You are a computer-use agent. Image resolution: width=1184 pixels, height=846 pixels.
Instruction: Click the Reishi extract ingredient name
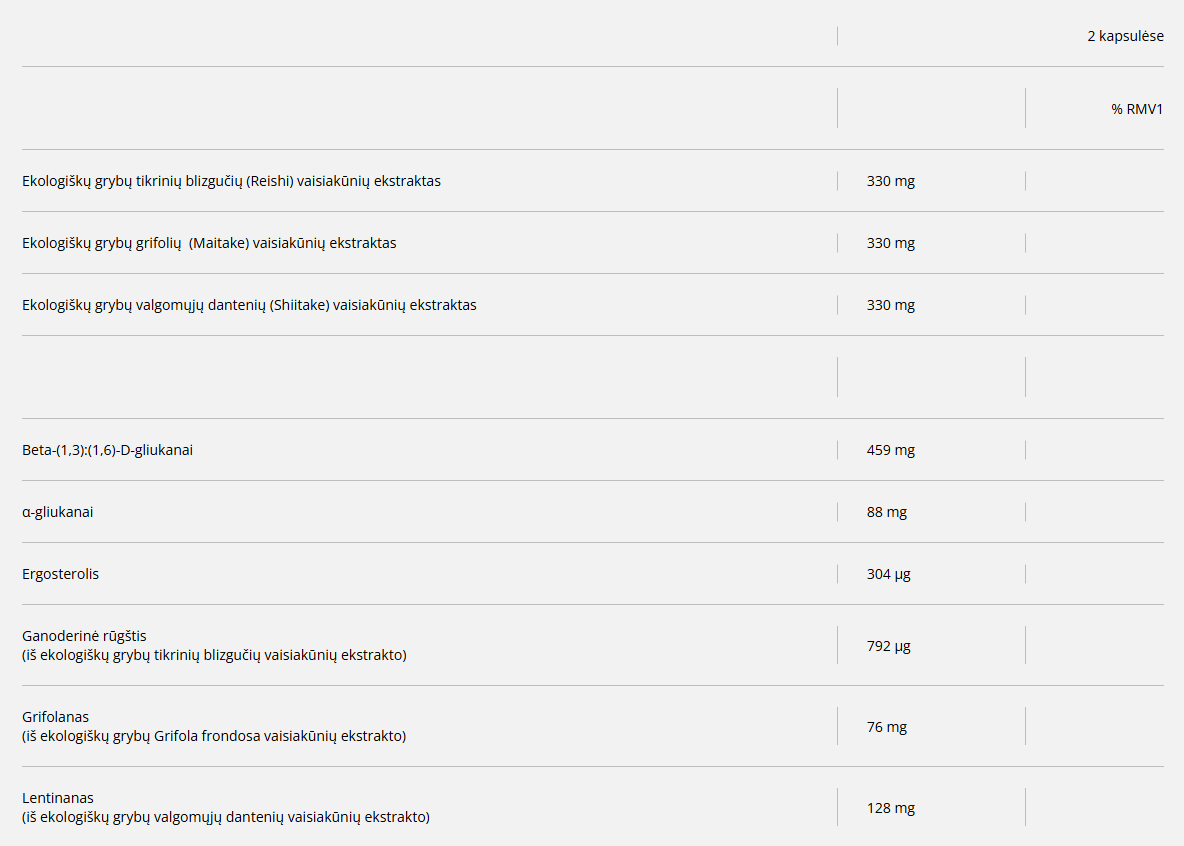click(231, 181)
